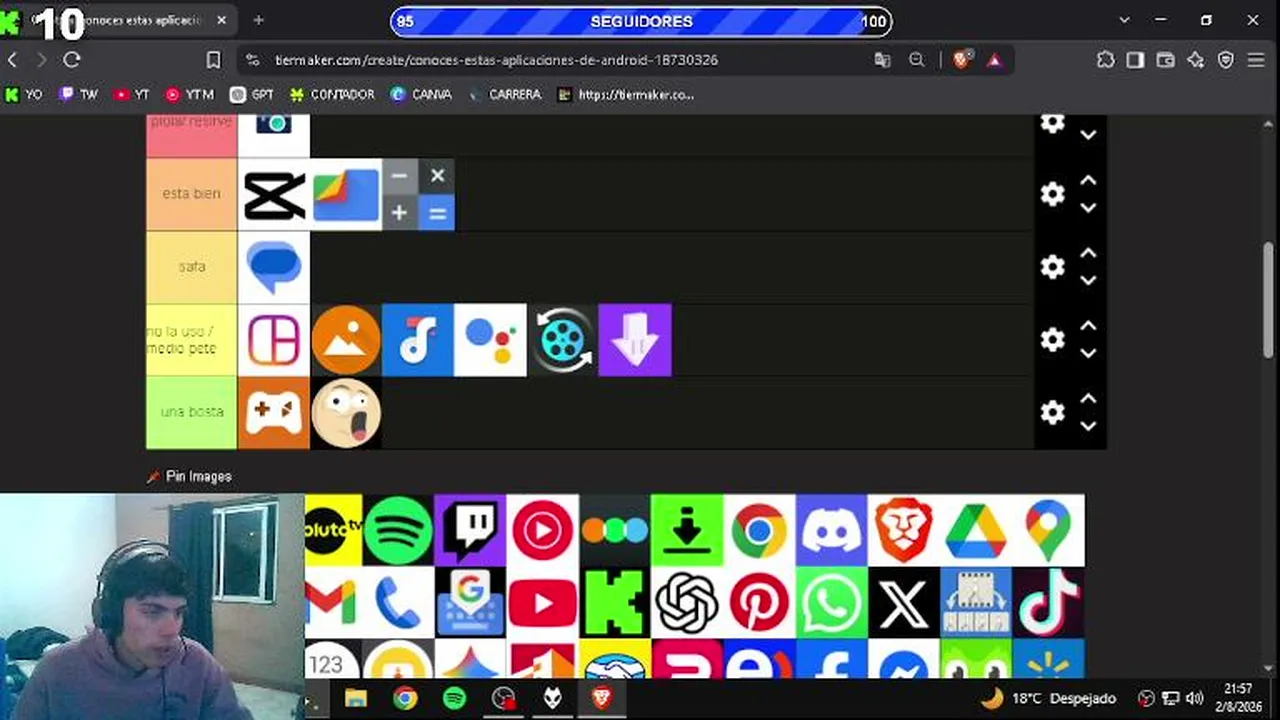The height and width of the screenshot is (720, 1280).
Task: Pick the Calculator app icon
Action: click(418, 194)
